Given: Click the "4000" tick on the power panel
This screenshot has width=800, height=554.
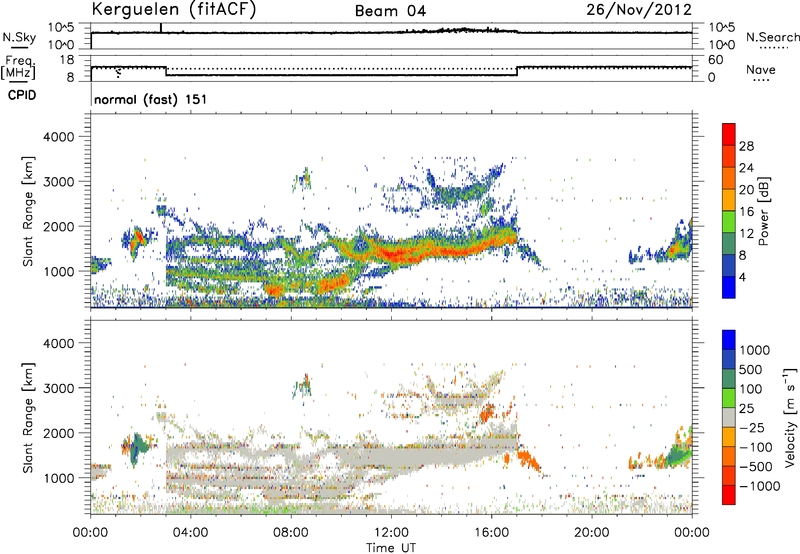Looking at the screenshot, I should [x=59, y=137].
